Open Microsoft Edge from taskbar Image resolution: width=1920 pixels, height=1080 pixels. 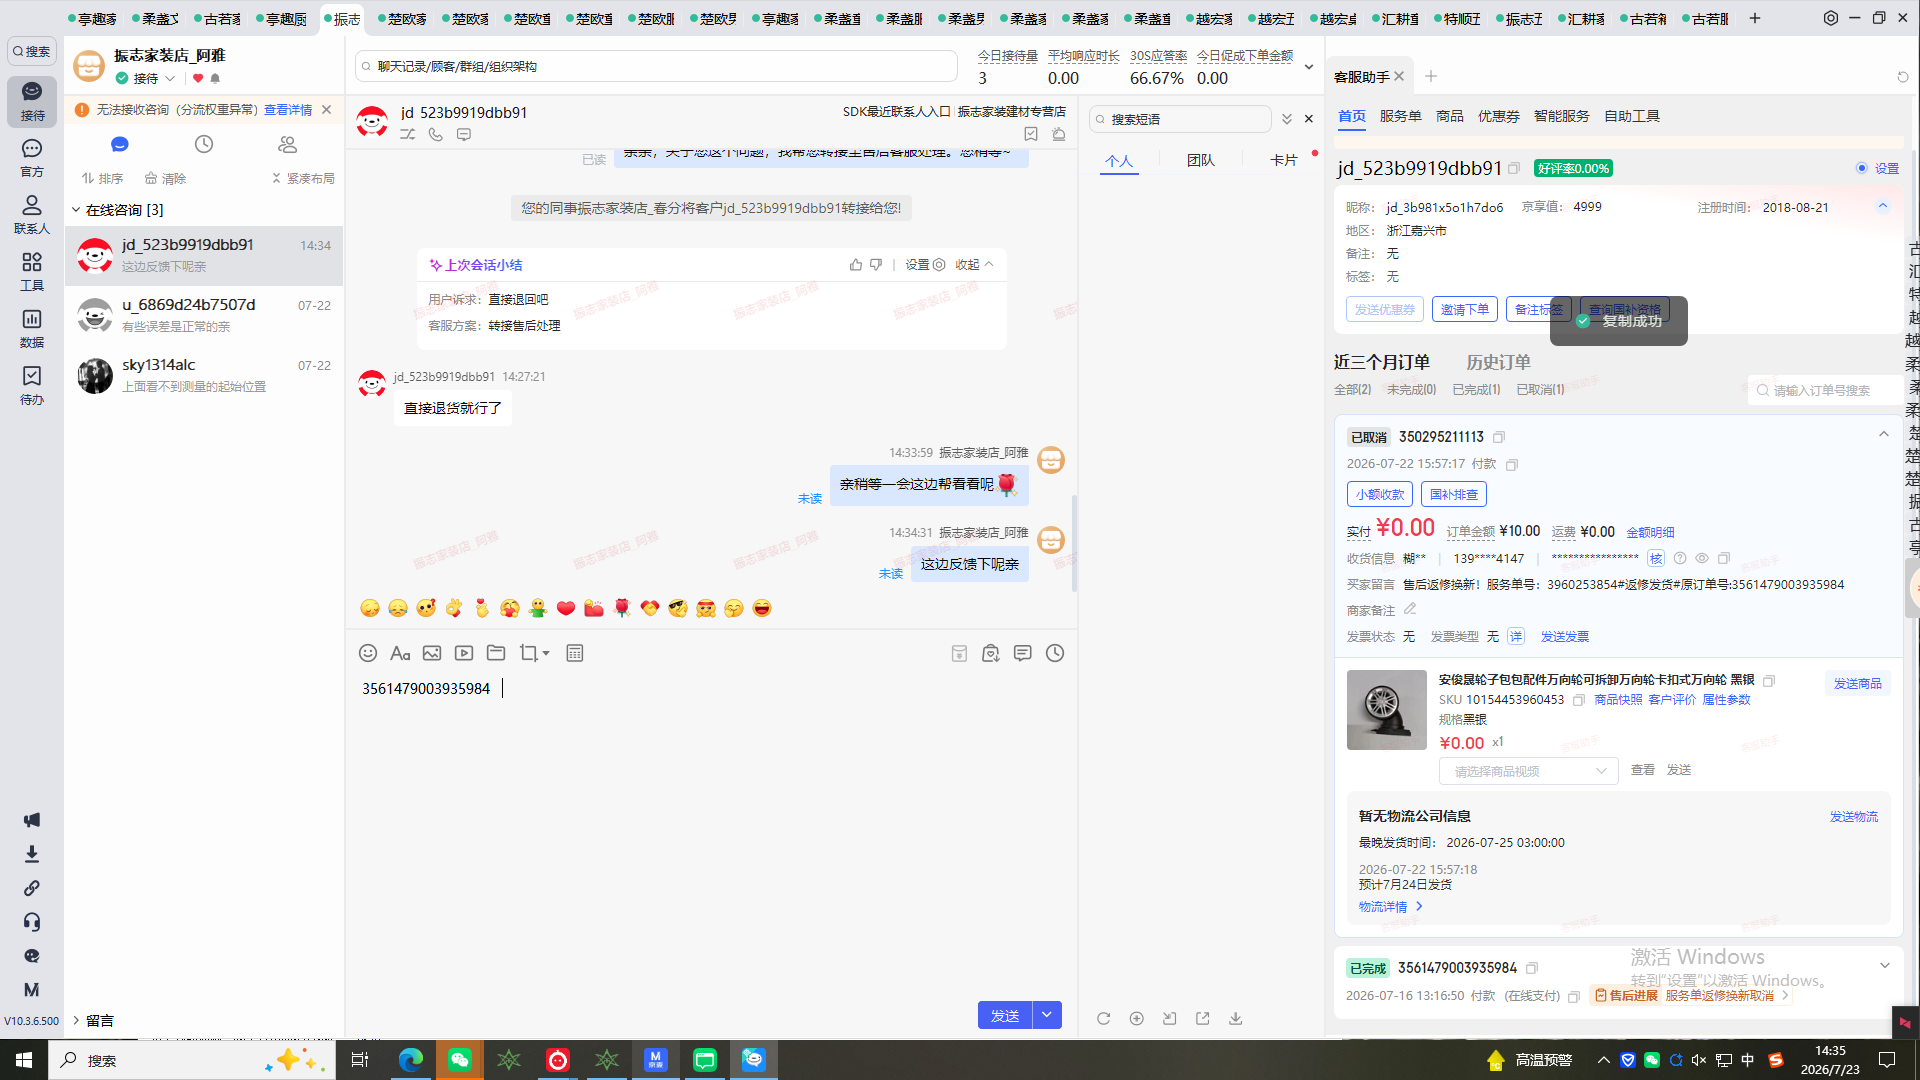(411, 1060)
